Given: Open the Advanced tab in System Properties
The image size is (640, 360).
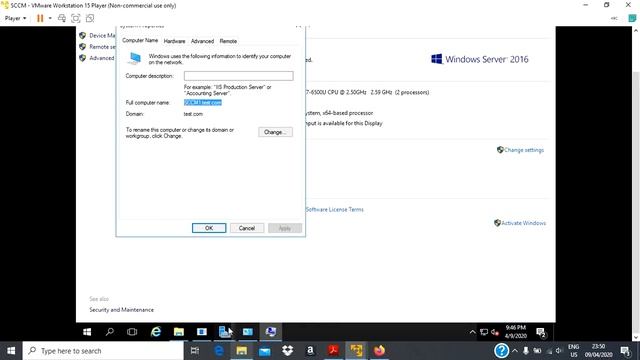Looking at the screenshot, I should tap(202, 41).
